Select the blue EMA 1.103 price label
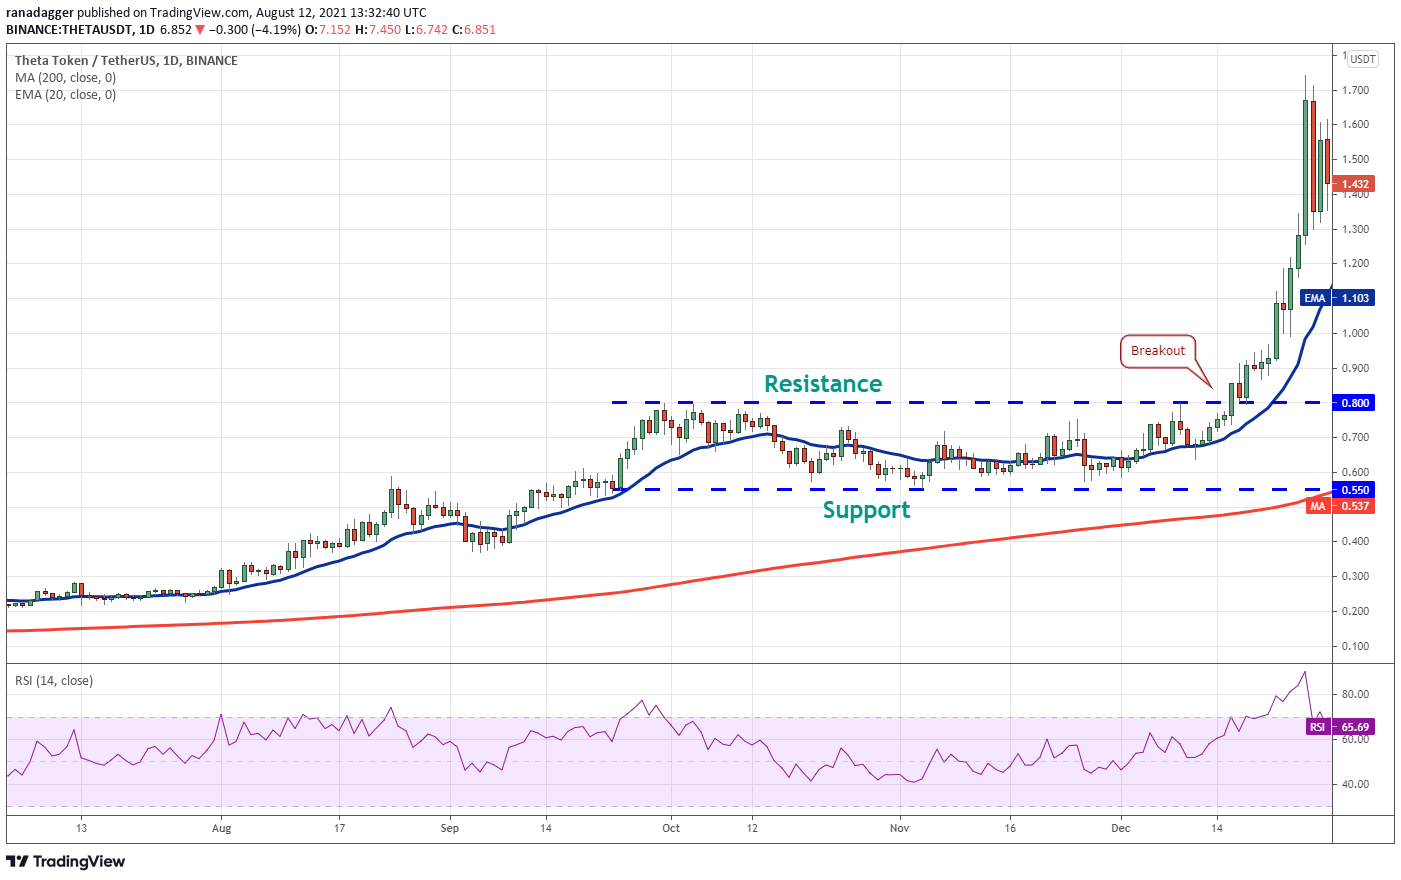1401x880 pixels. pos(1339,298)
